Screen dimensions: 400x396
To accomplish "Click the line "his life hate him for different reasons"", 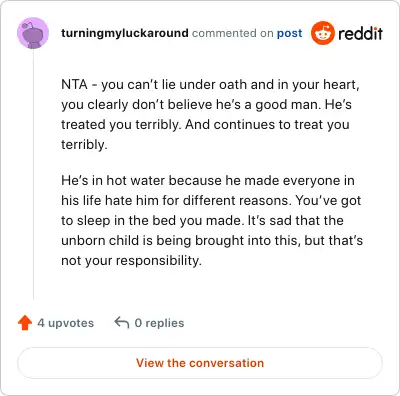I will tap(211, 201).
